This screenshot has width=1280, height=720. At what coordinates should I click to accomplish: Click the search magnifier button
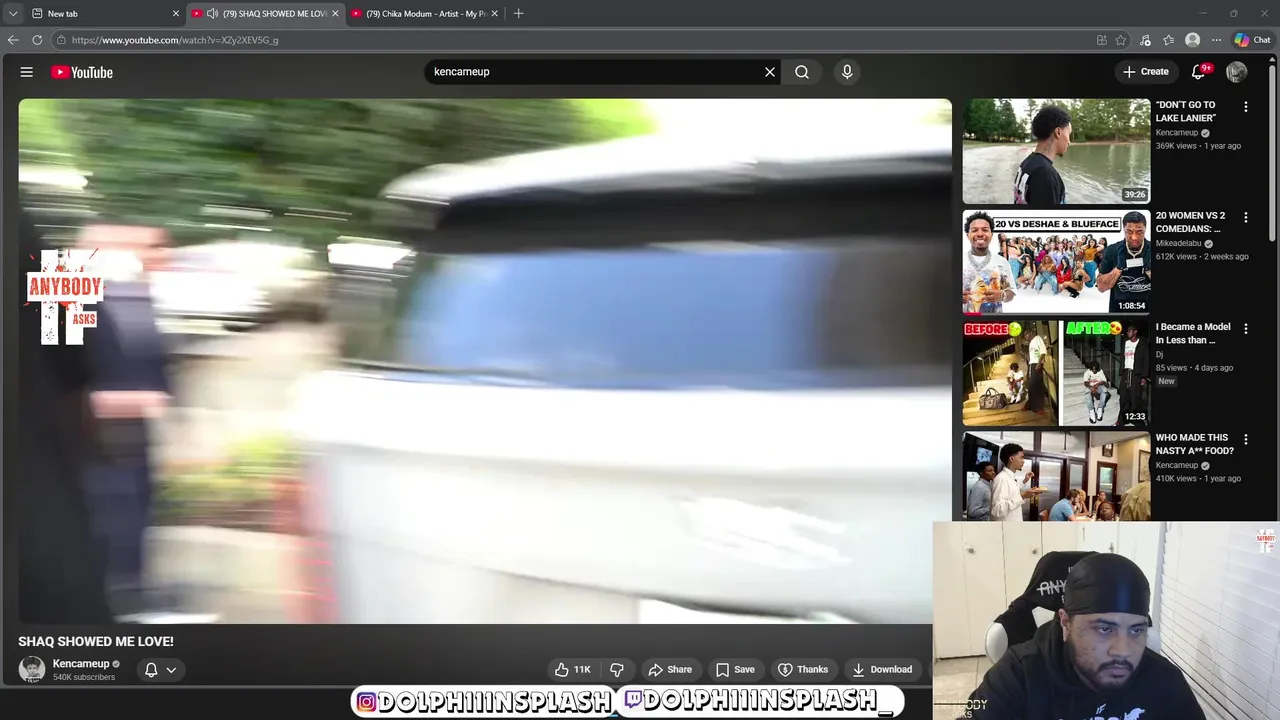click(802, 72)
